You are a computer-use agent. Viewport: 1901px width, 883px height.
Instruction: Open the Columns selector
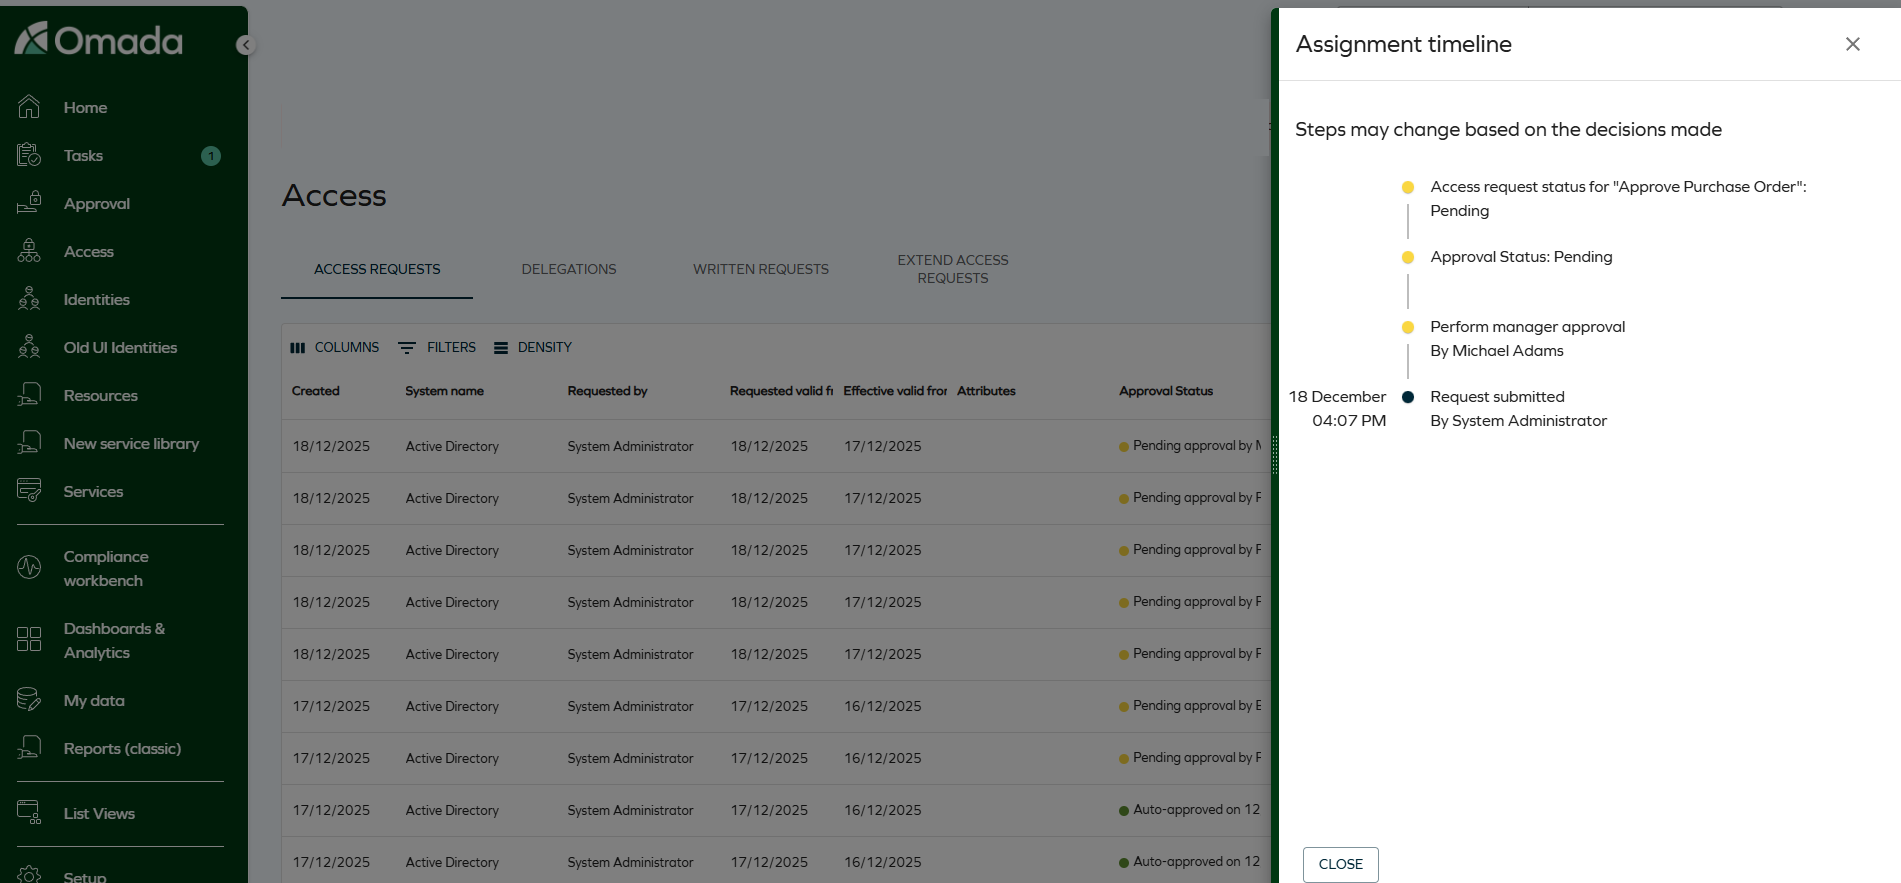[x=335, y=347]
